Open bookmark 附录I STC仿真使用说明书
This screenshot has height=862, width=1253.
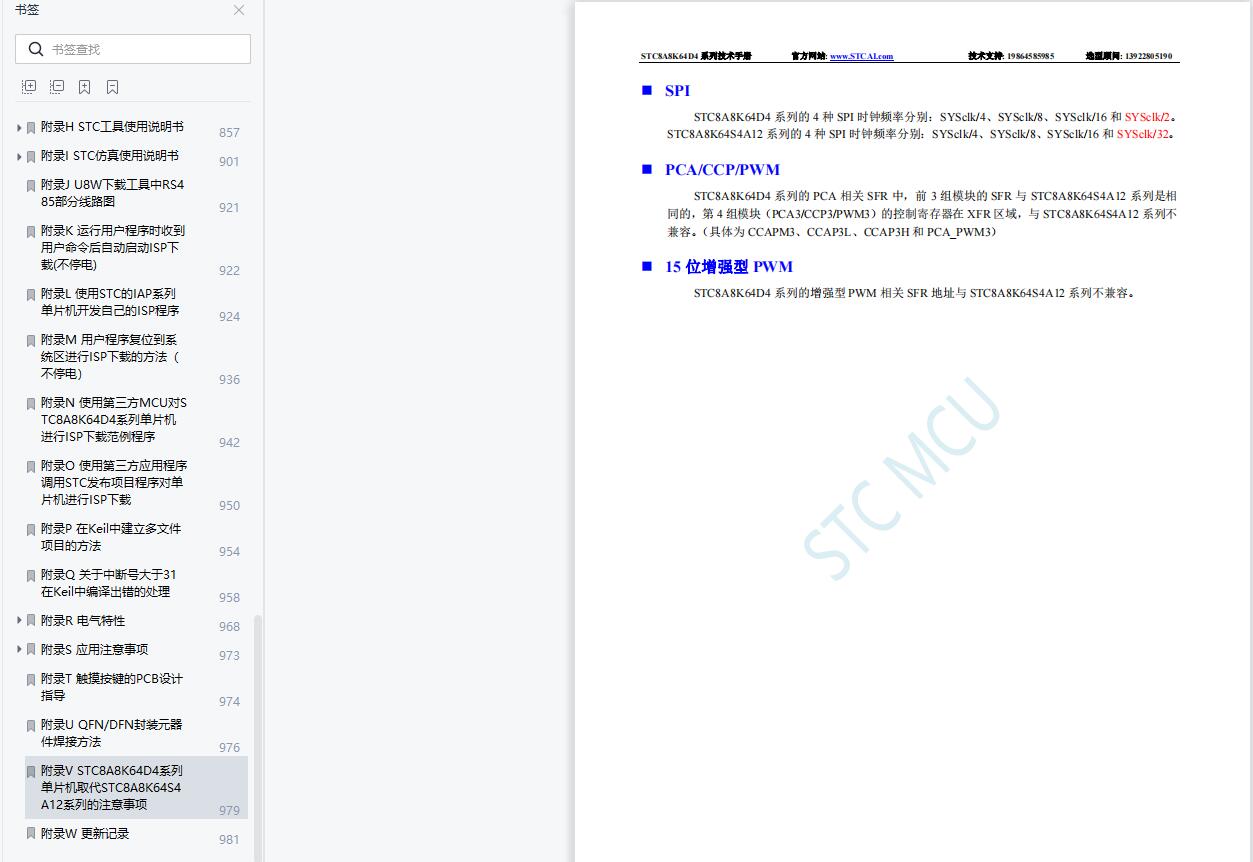110,156
